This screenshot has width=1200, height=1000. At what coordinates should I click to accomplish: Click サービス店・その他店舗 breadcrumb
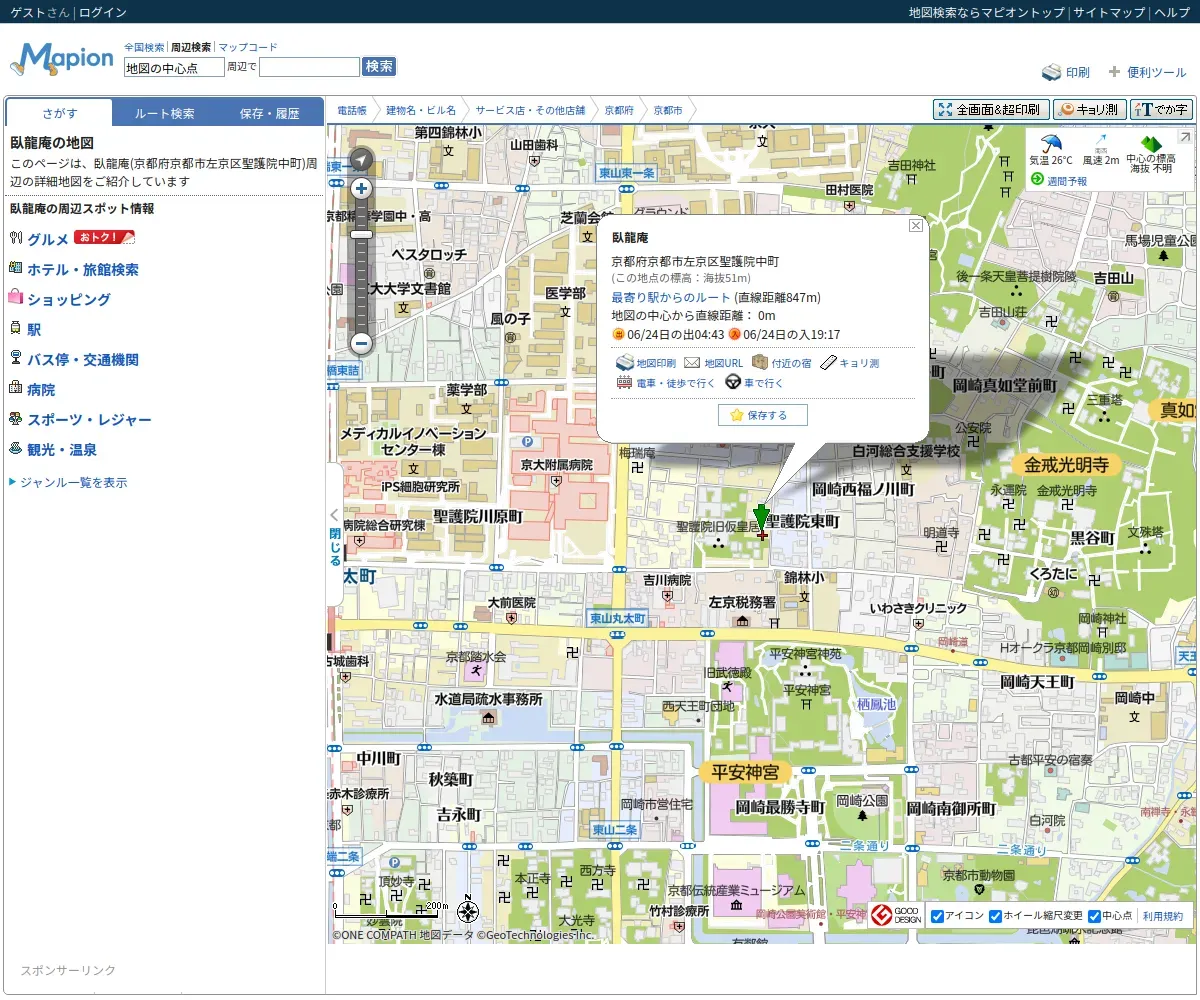coord(530,110)
